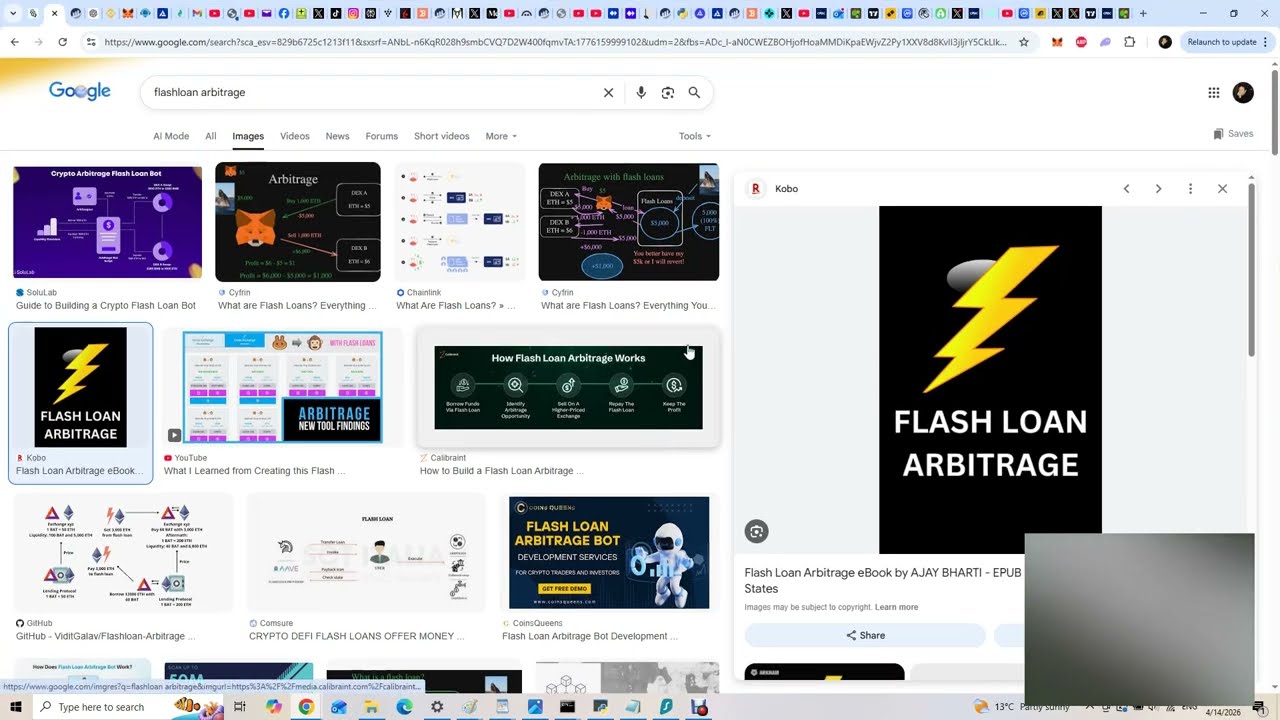Open SoluLab Crypto Arbitrage Flash Loan Bot thumbnail
This screenshot has width=1280, height=720.
pos(107,222)
